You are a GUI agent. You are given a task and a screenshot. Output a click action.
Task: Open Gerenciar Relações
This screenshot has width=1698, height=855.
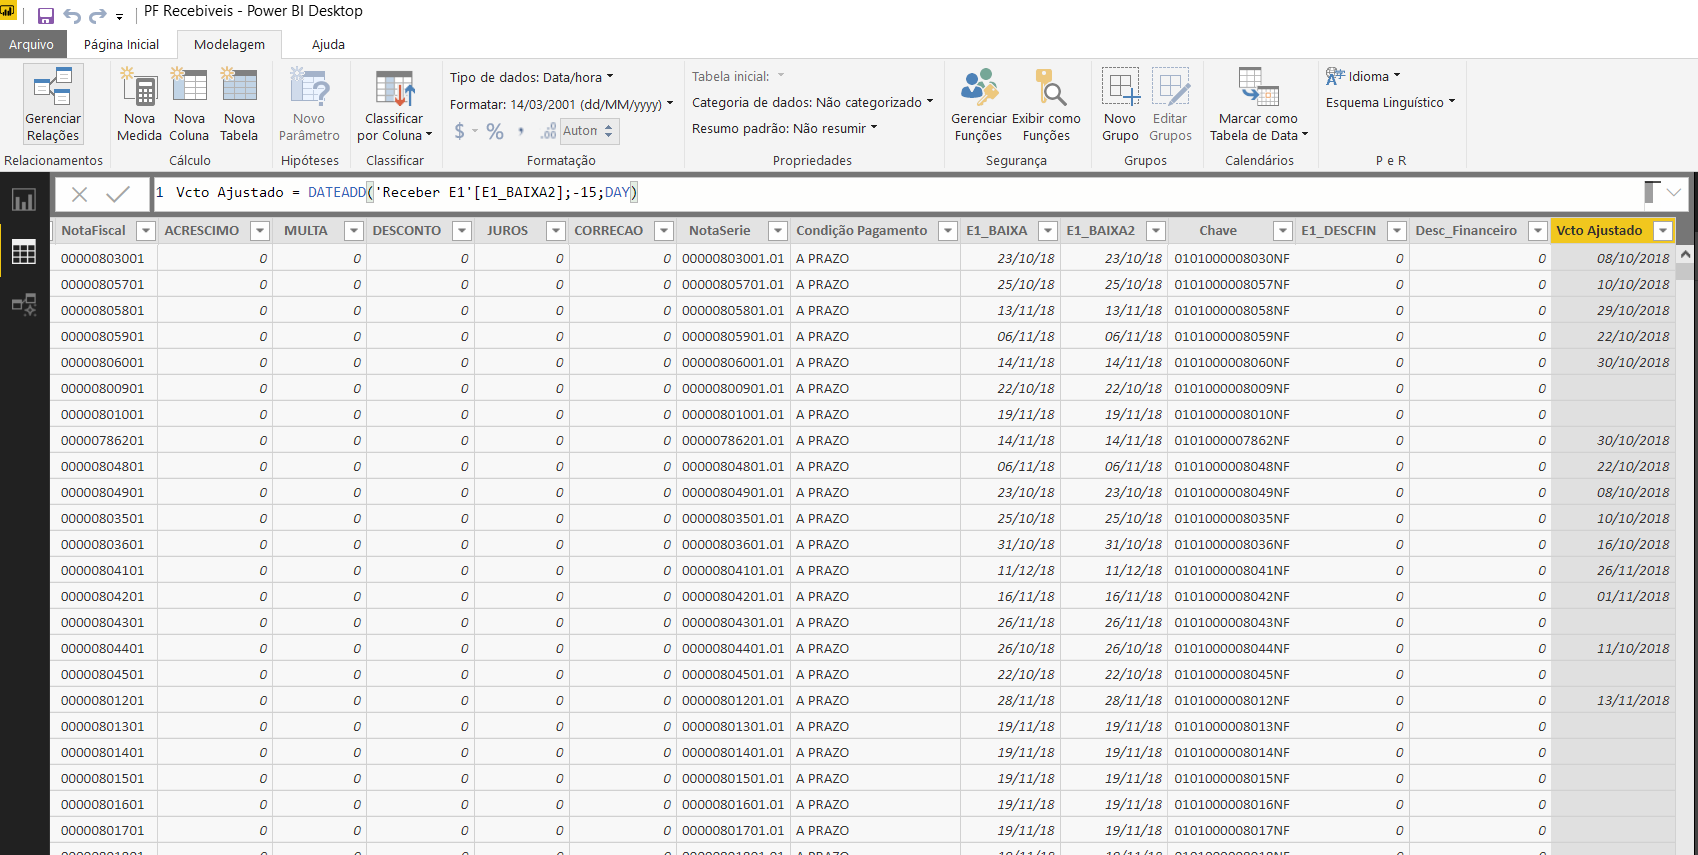click(x=53, y=105)
